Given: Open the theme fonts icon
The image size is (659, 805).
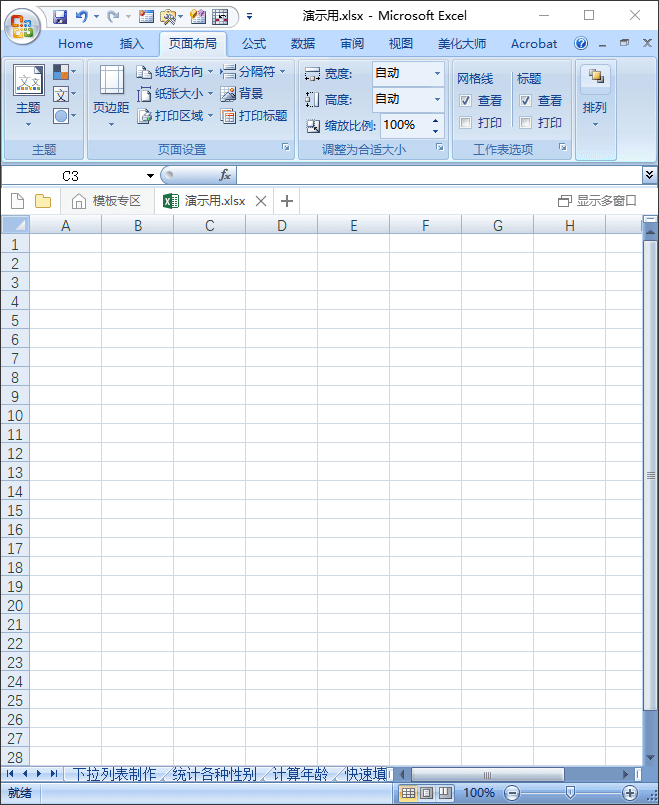Looking at the screenshot, I should click(65, 94).
